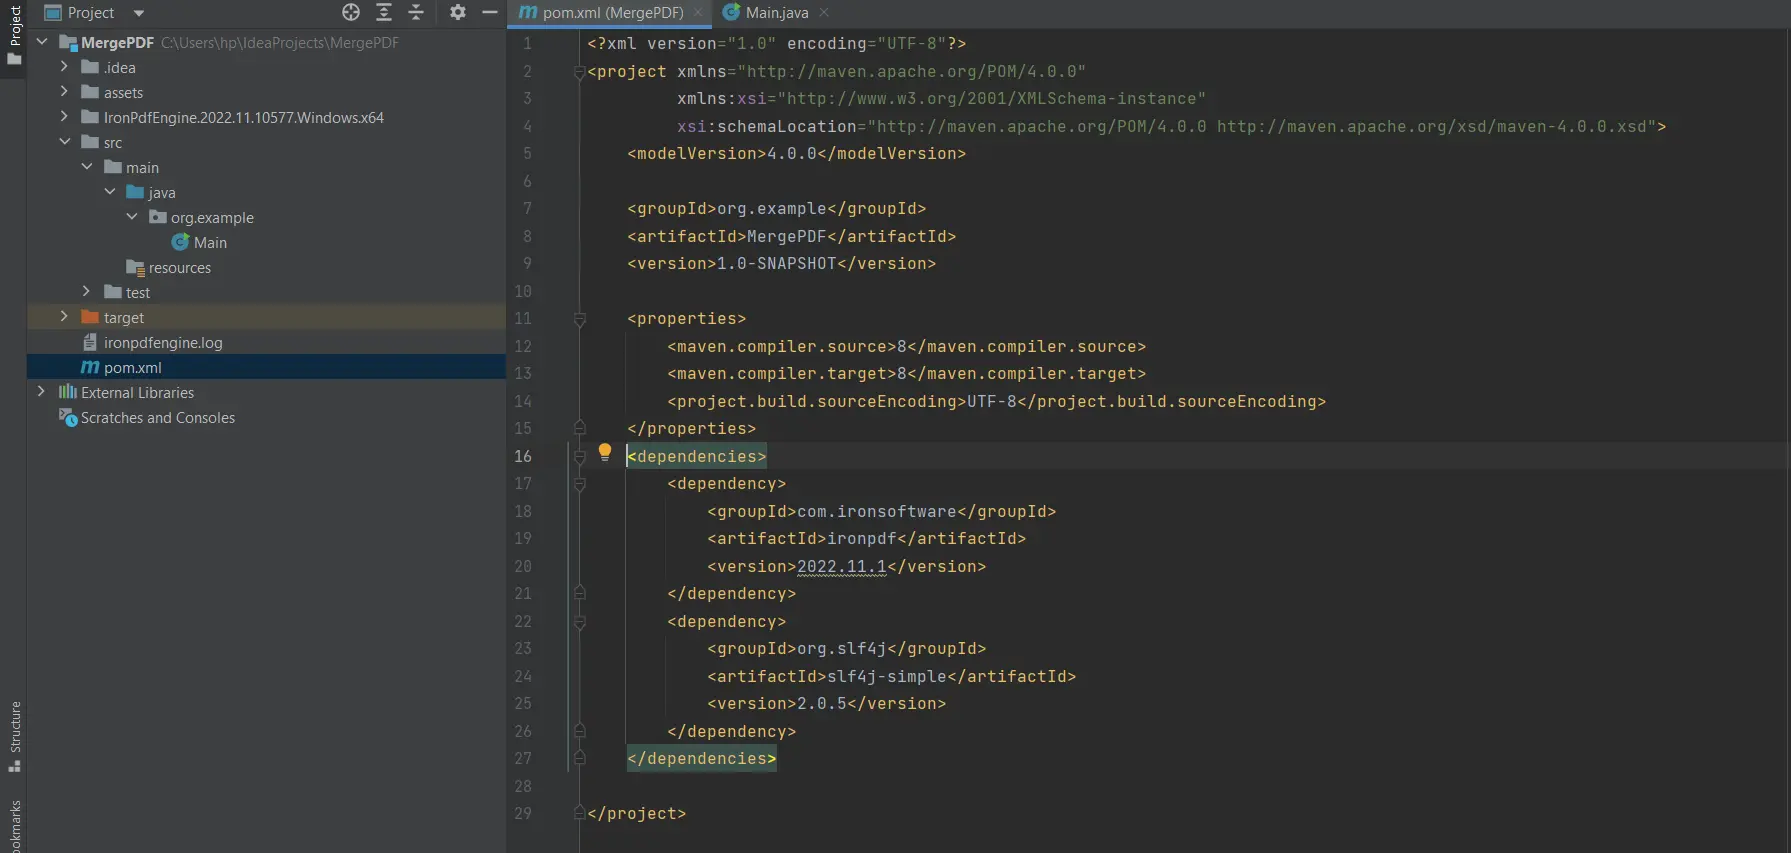Click the Maven icon on pom.xml tab

528,12
